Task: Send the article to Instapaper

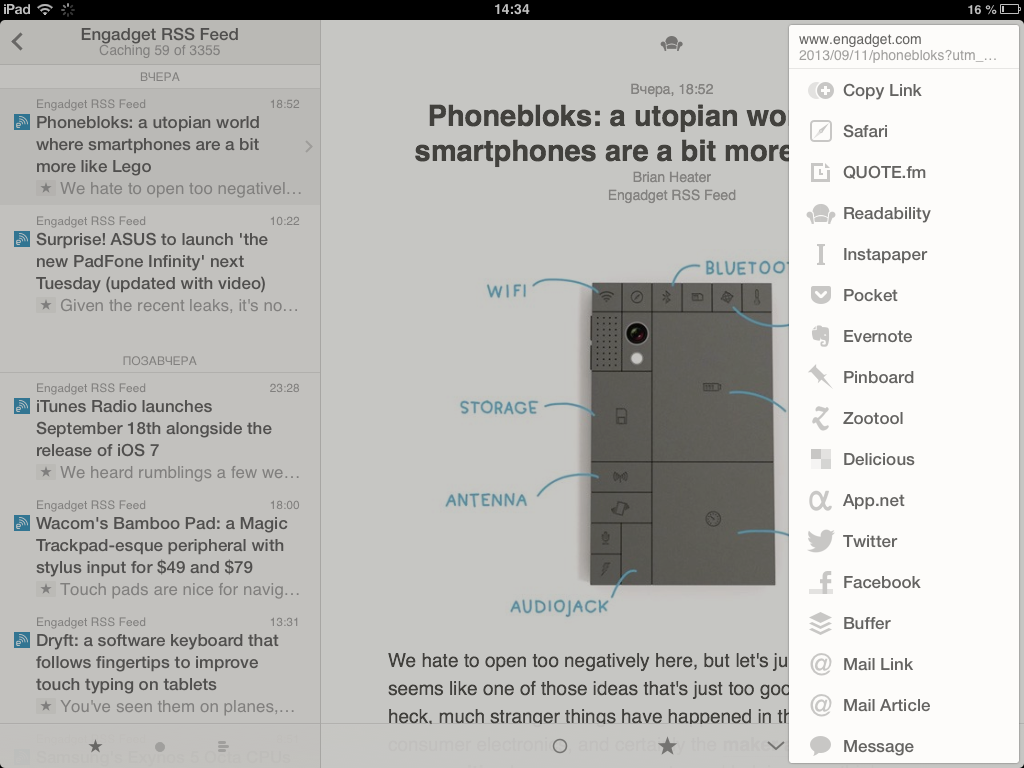Action: tap(904, 255)
